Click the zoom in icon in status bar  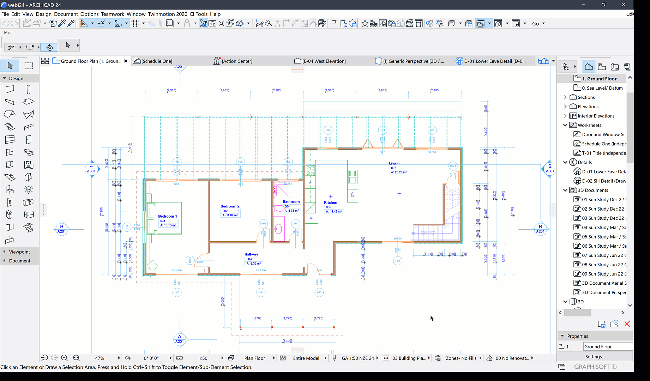pyautogui.click(x=64, y=358)
